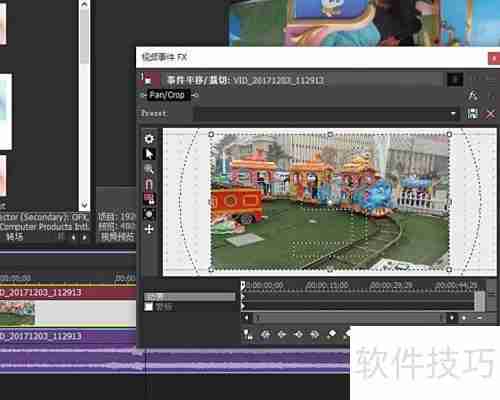500x400 pixels.
Task: Select the position keyframe row label
Action: coord(189,297)
